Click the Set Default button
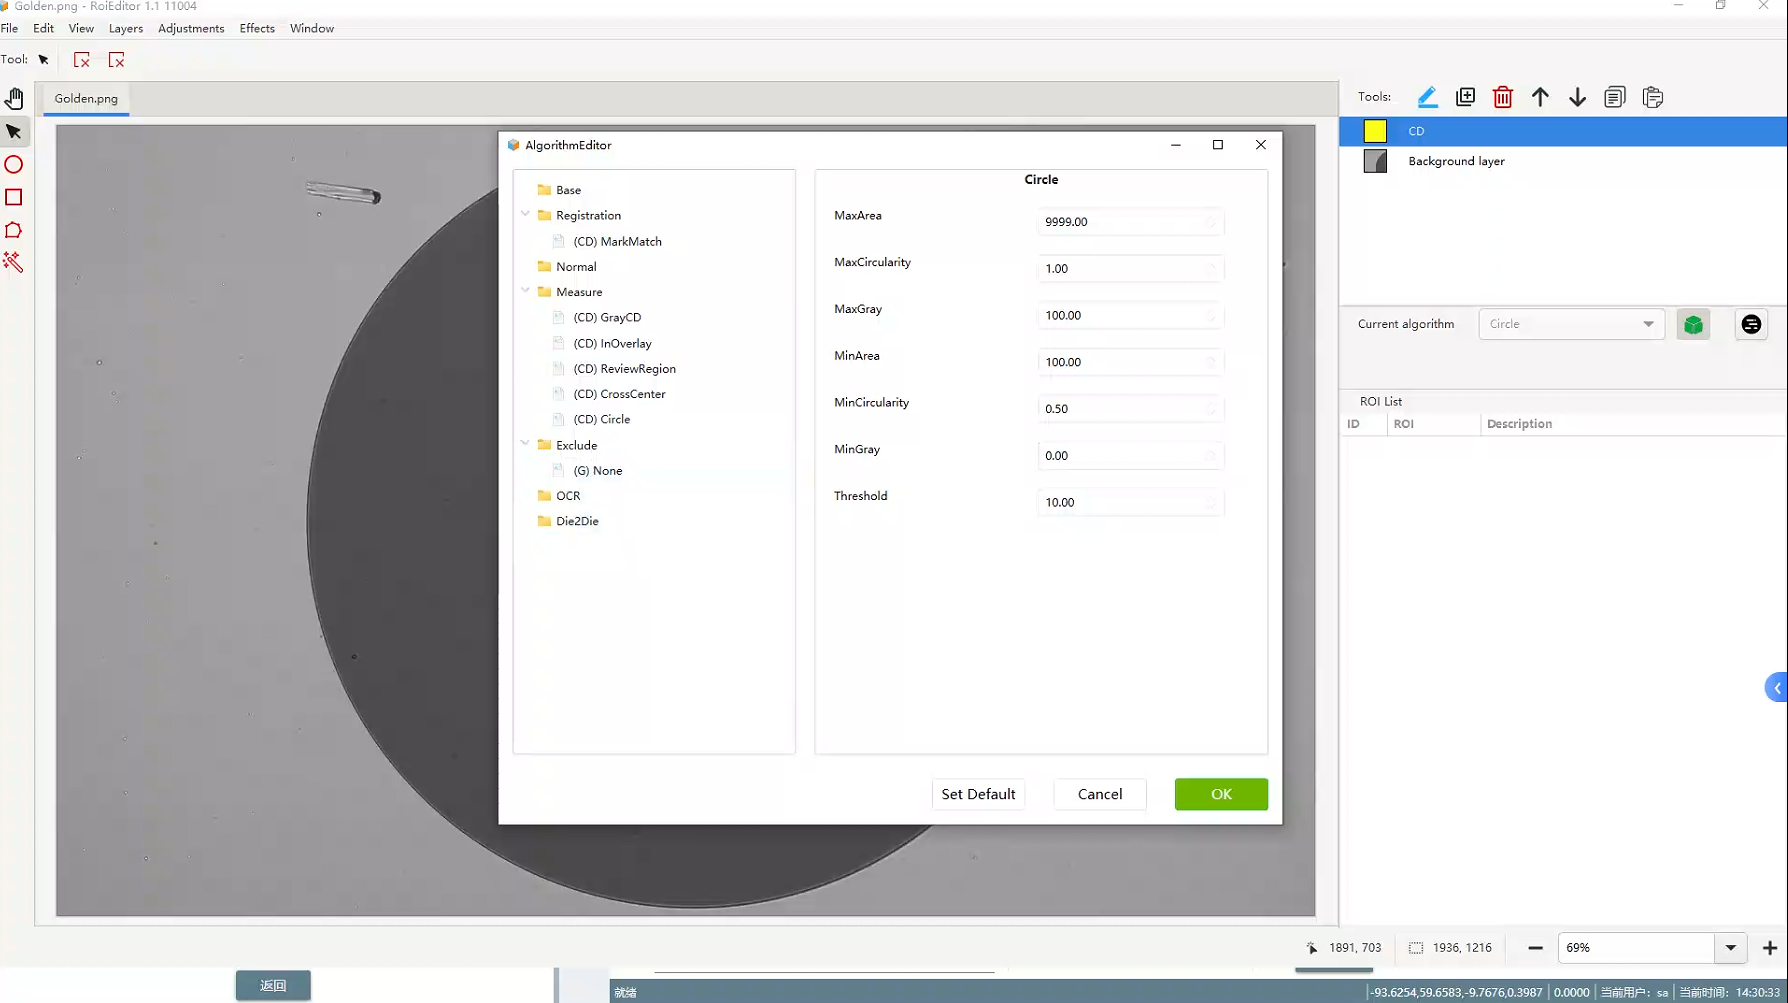This screenshot has height=1003, width=1788. point(977,794)
